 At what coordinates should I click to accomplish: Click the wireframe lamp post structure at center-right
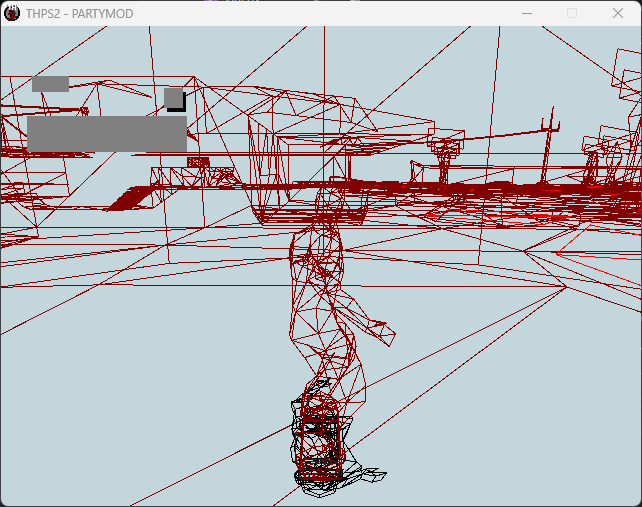coord(445,157)
